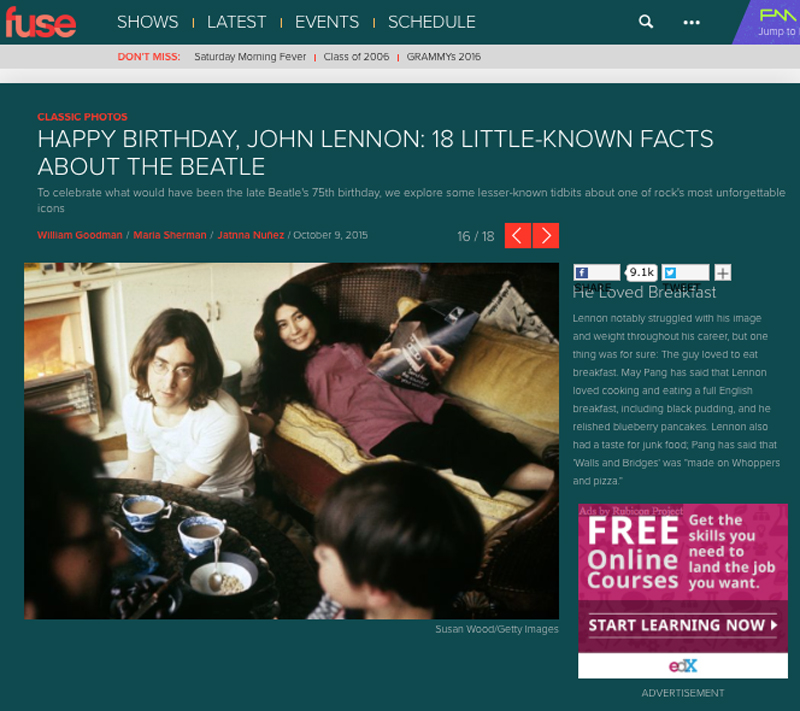Go to the Fuse logo homepage
This screenshot has height=711, width=800.
click(x=41, y=22)
